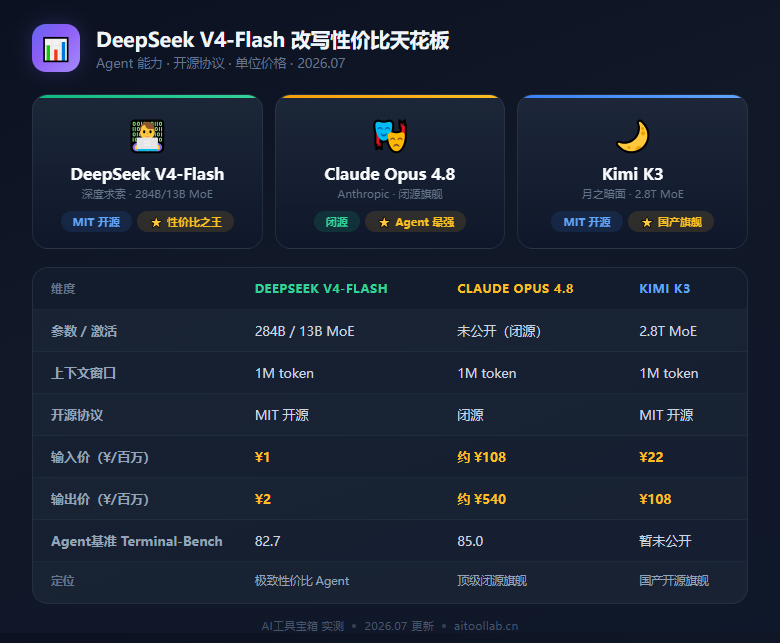This screenshot has width=780, height=643.
Task: Click the 暂未公开 cell
Action: (x=665, y=541)
